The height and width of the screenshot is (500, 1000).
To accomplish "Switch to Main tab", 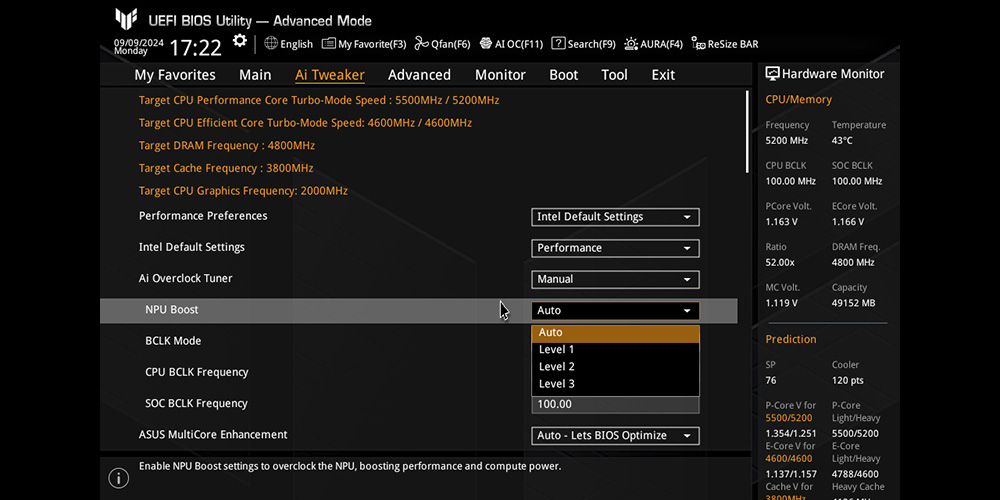I will [x=255, y=75].
